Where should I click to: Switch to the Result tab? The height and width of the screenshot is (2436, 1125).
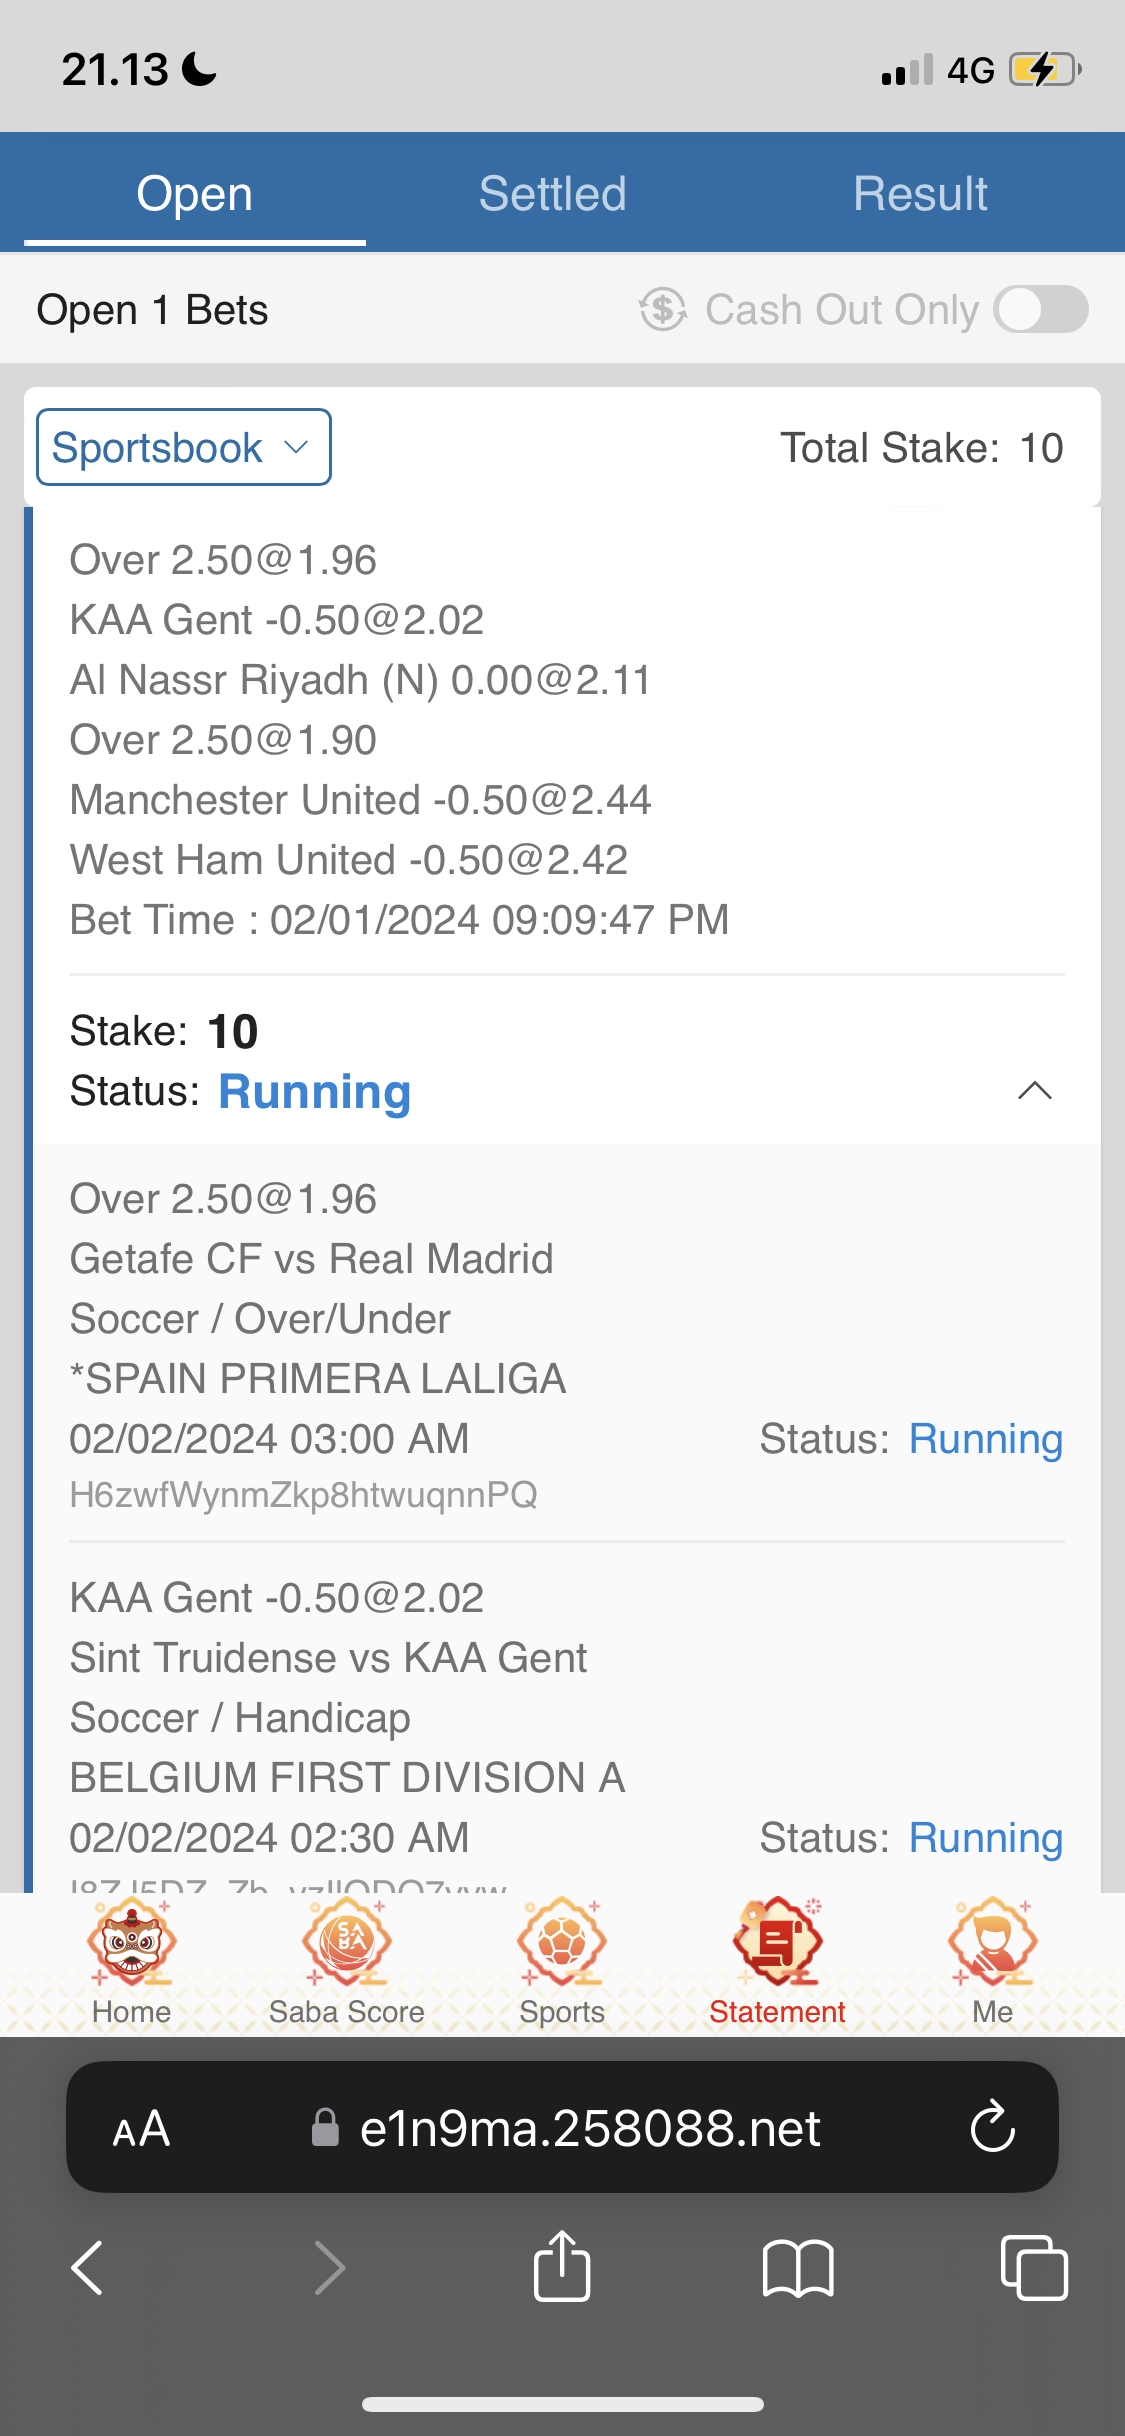coord(920,194)
